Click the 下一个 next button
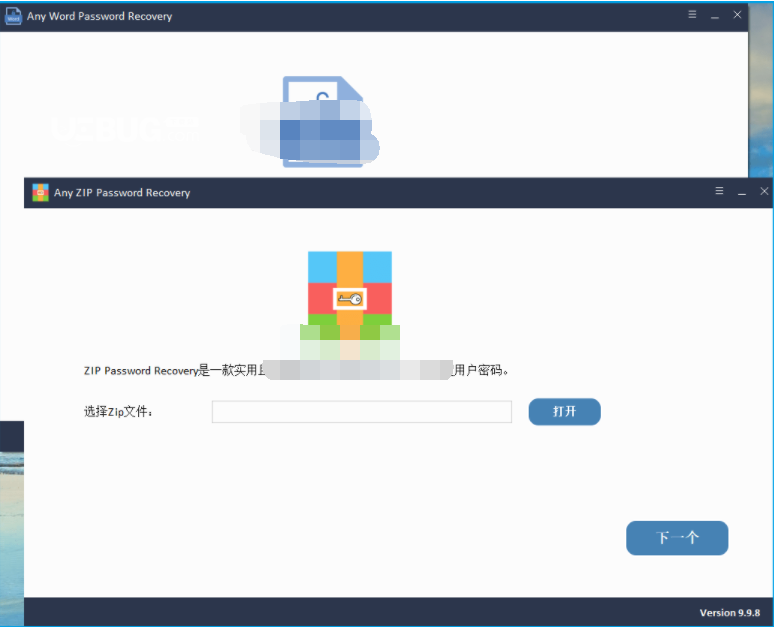Image resolution: width=774 pixels, height=627 pixels. 677,538
